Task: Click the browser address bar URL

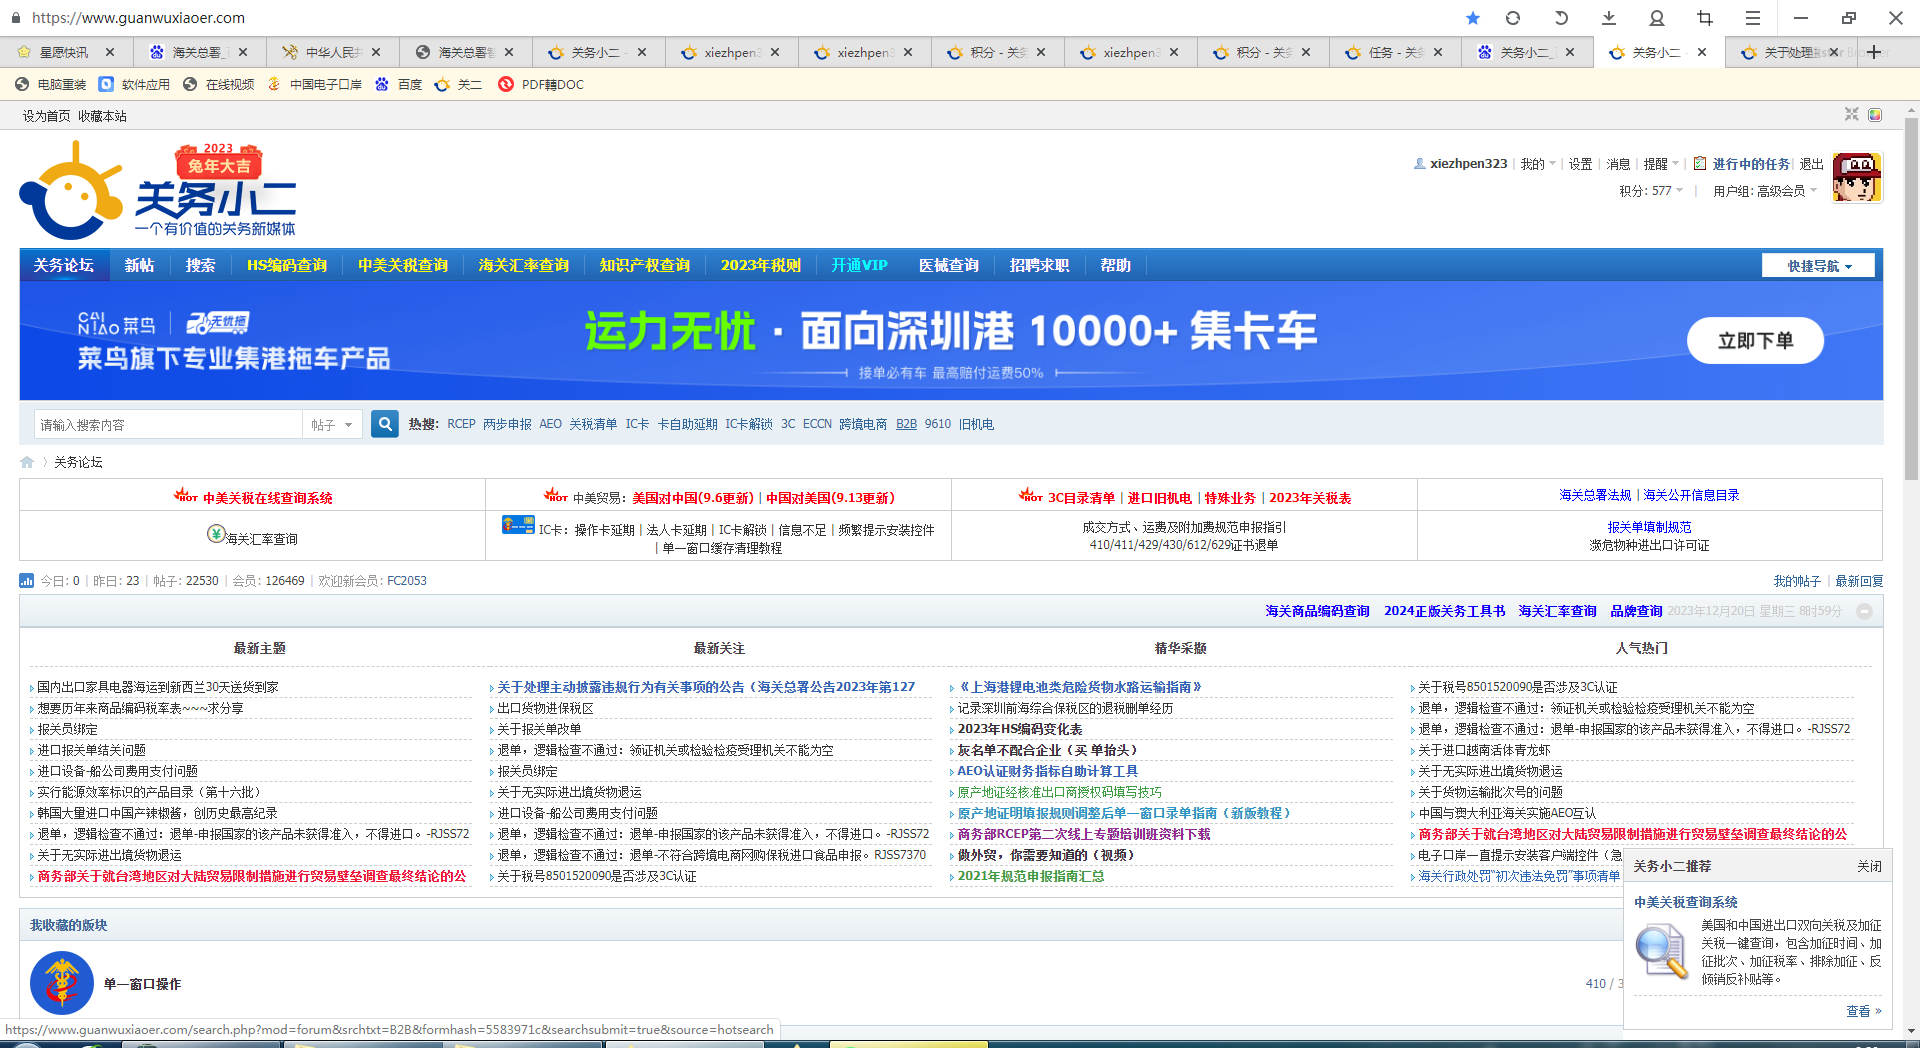Action: coord(138,18)
